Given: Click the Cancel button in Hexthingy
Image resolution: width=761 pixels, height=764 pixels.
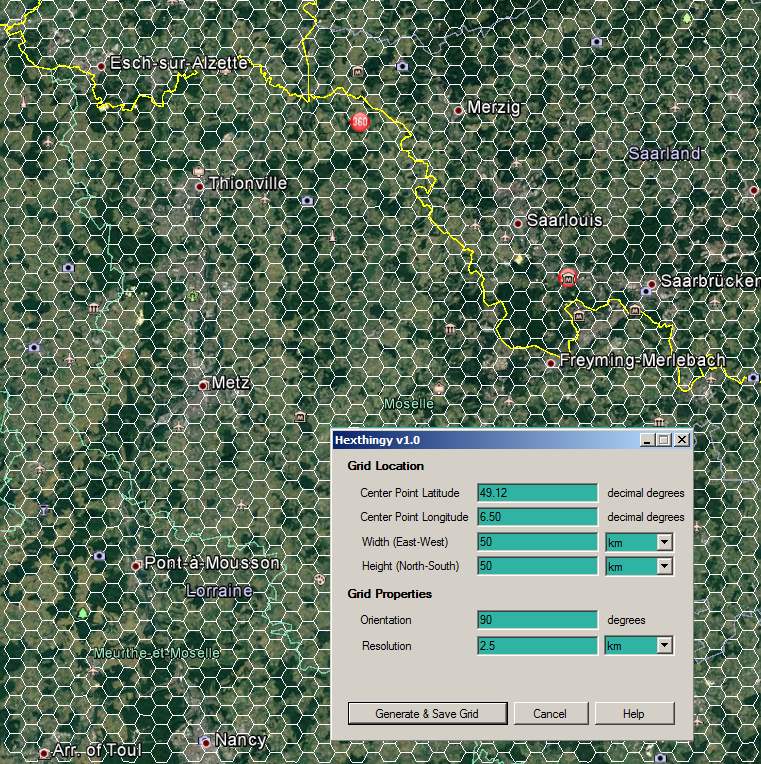Looking at the screenshot, I should coord(551,714).
